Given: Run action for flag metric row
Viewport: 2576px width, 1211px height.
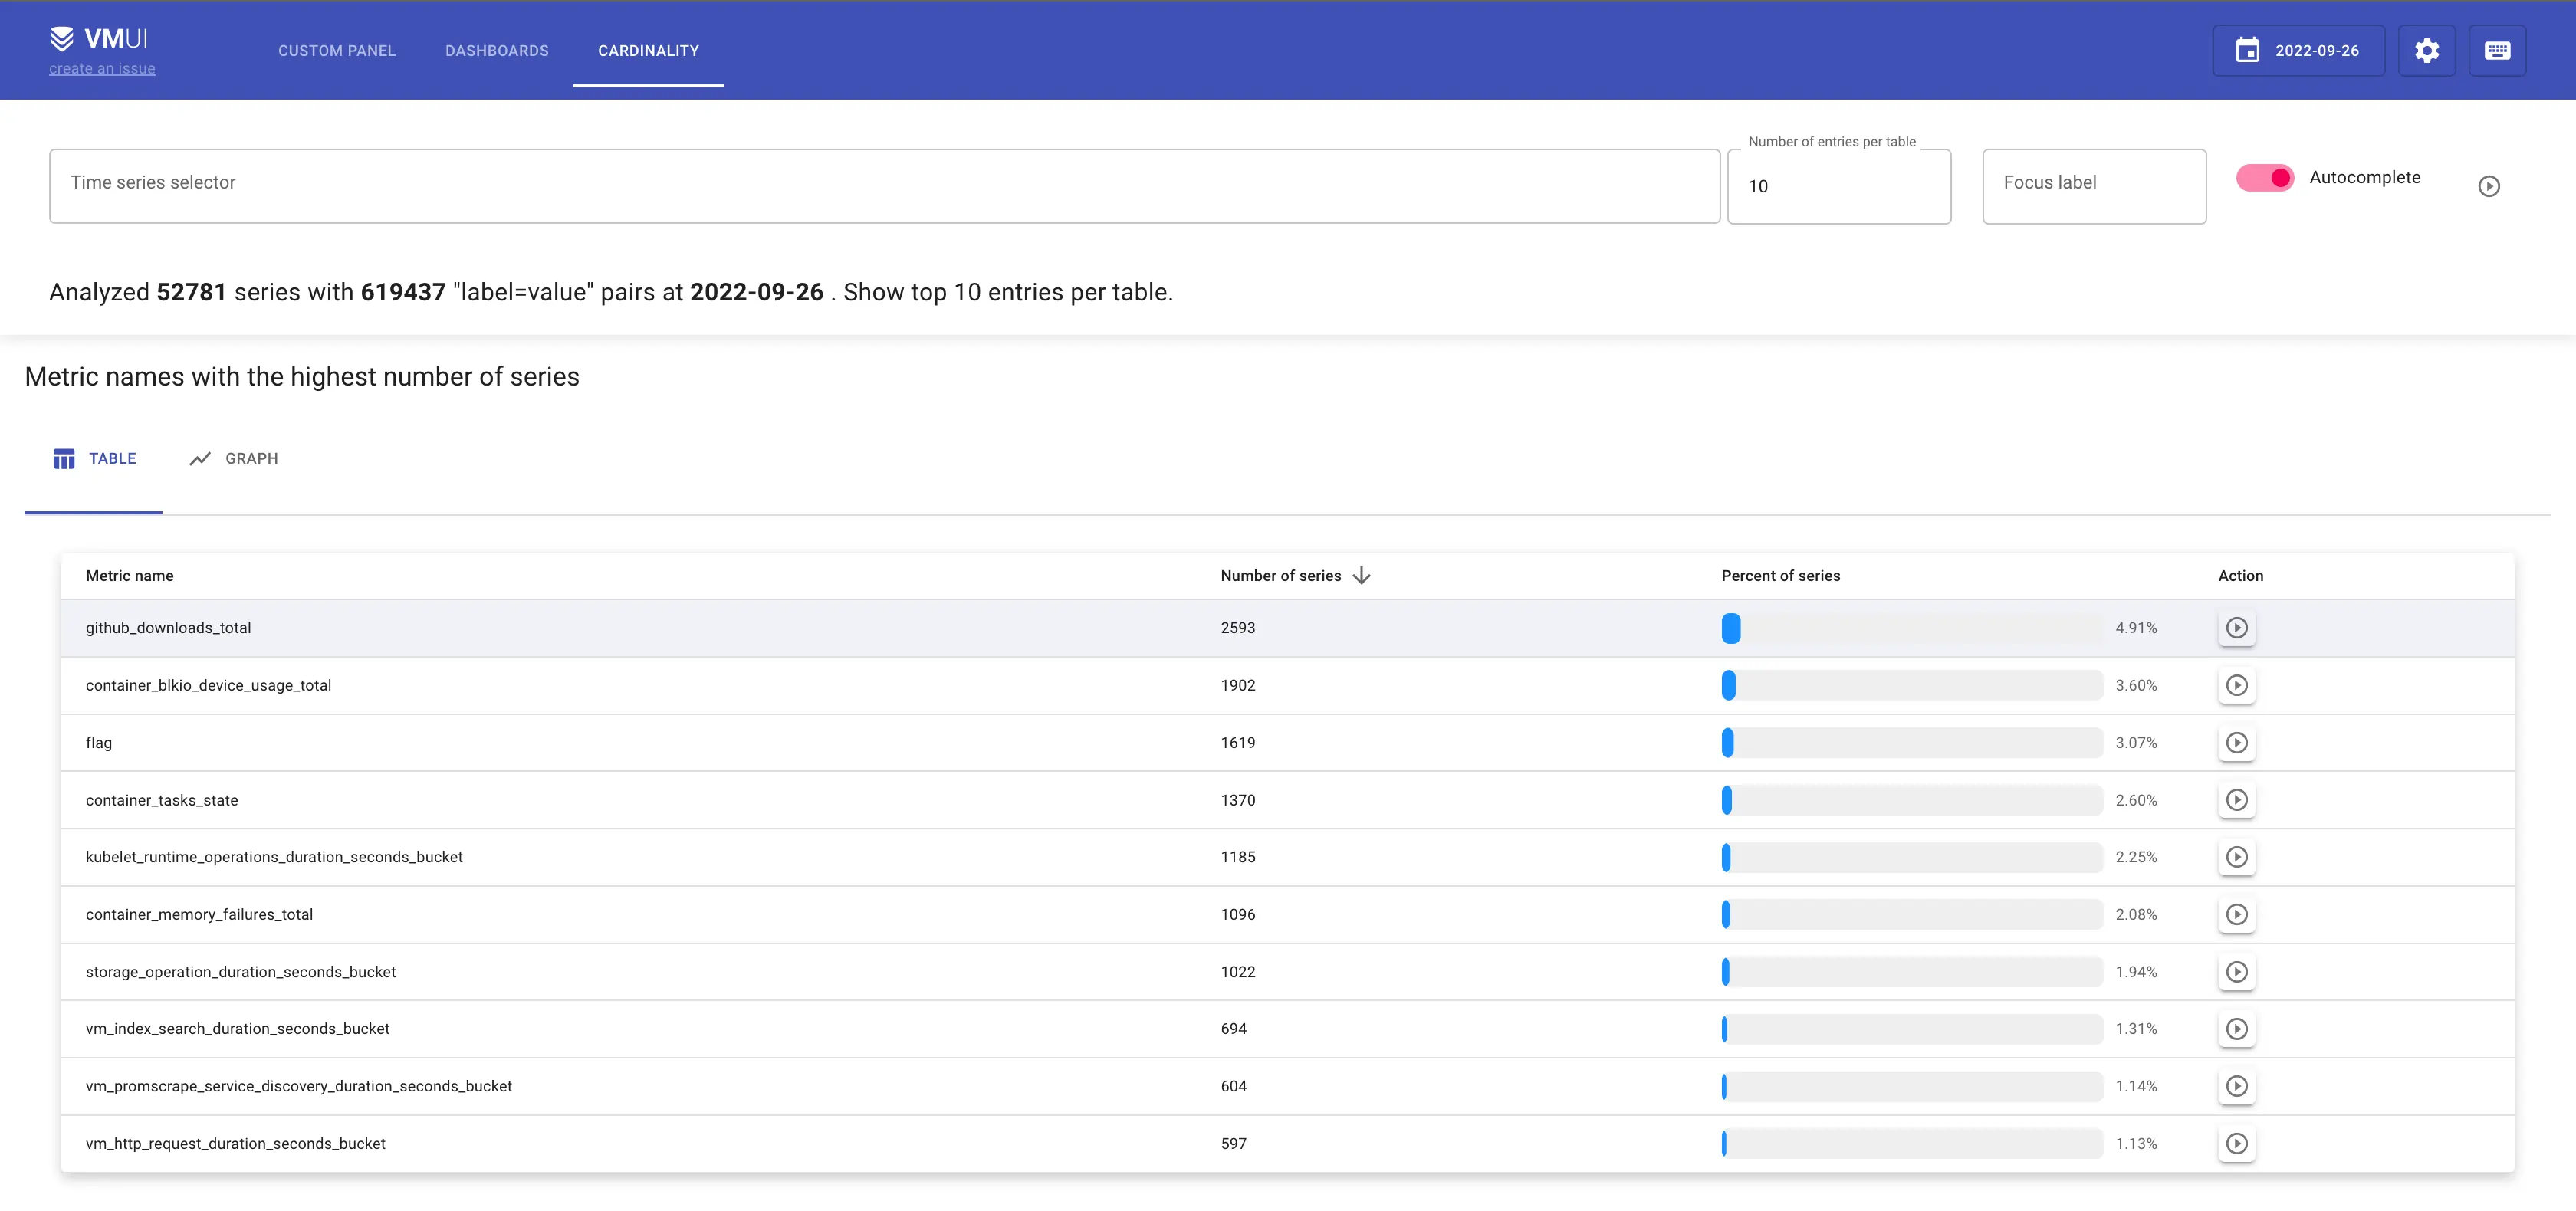Looking at the screenshot, I should 2237,743.
